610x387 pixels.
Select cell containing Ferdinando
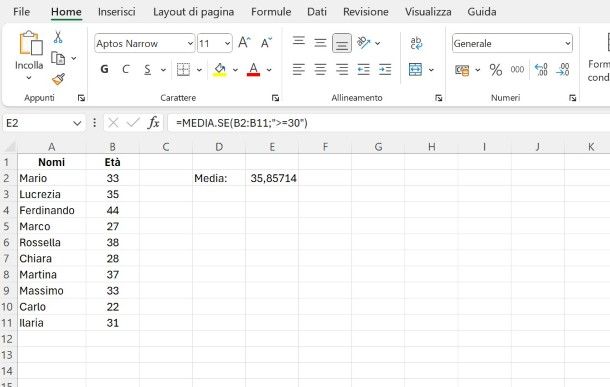pos(52,210)
